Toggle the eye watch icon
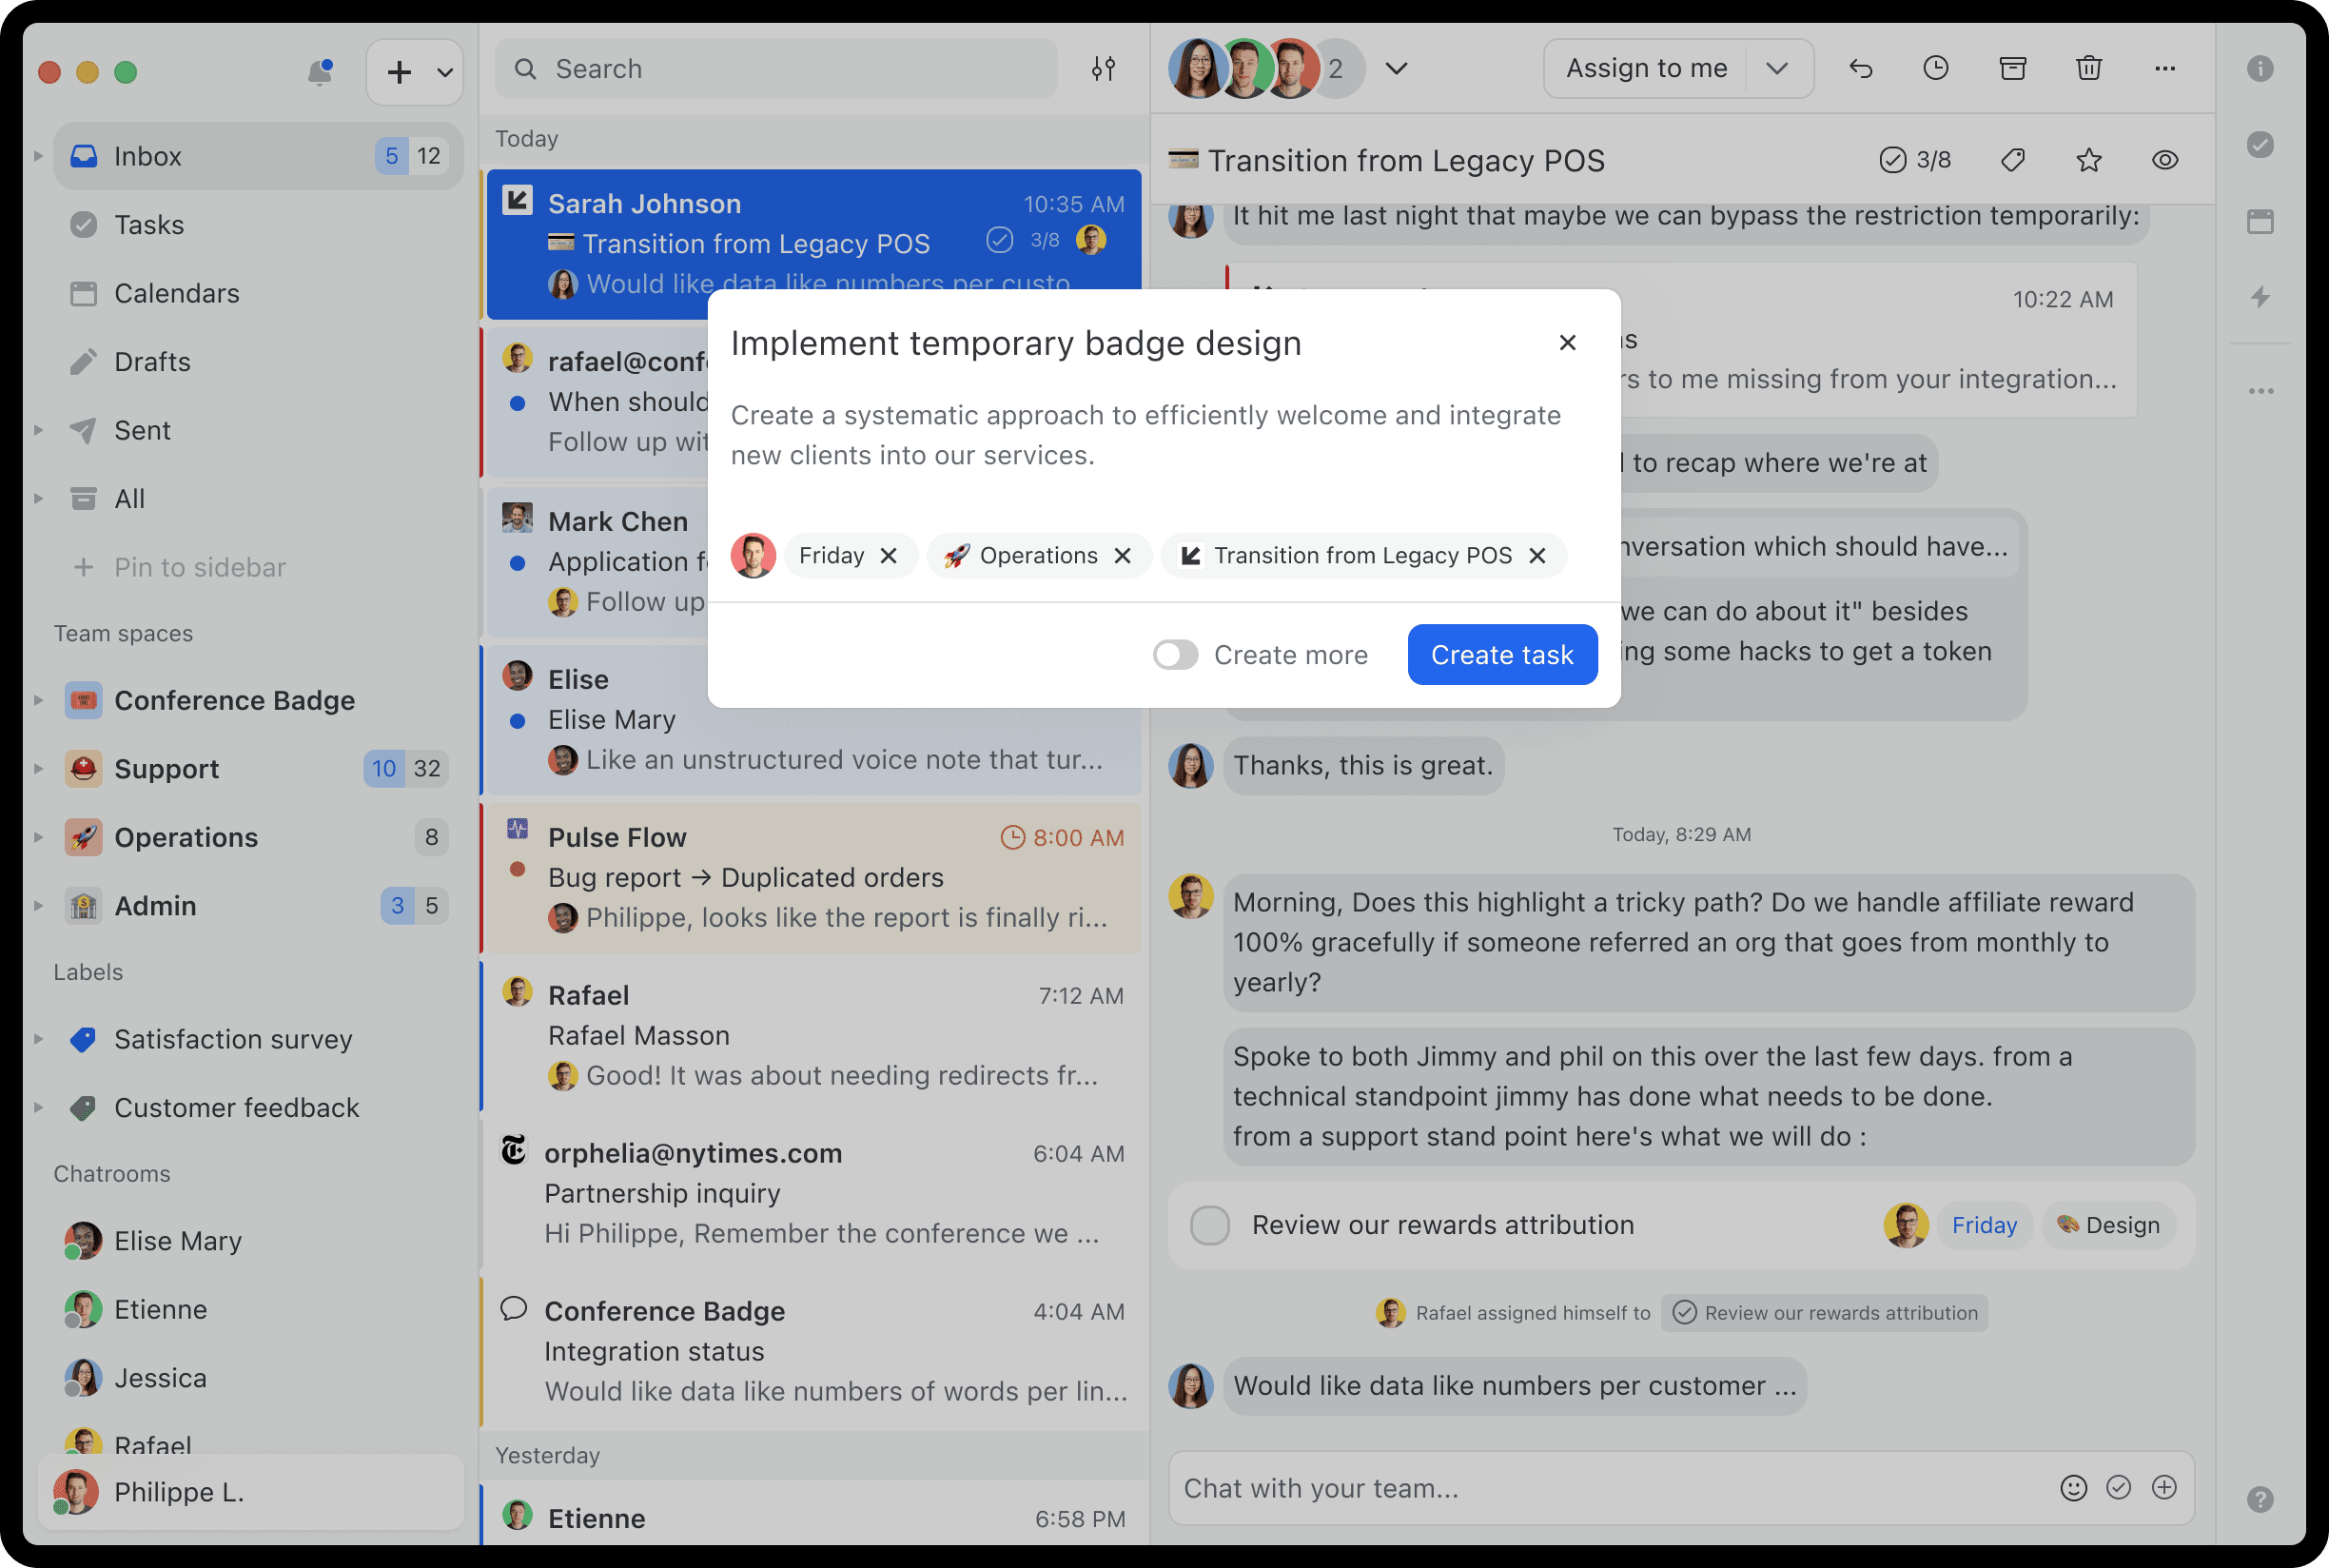This screenshot has height=1568, width=2329. 2164,160
